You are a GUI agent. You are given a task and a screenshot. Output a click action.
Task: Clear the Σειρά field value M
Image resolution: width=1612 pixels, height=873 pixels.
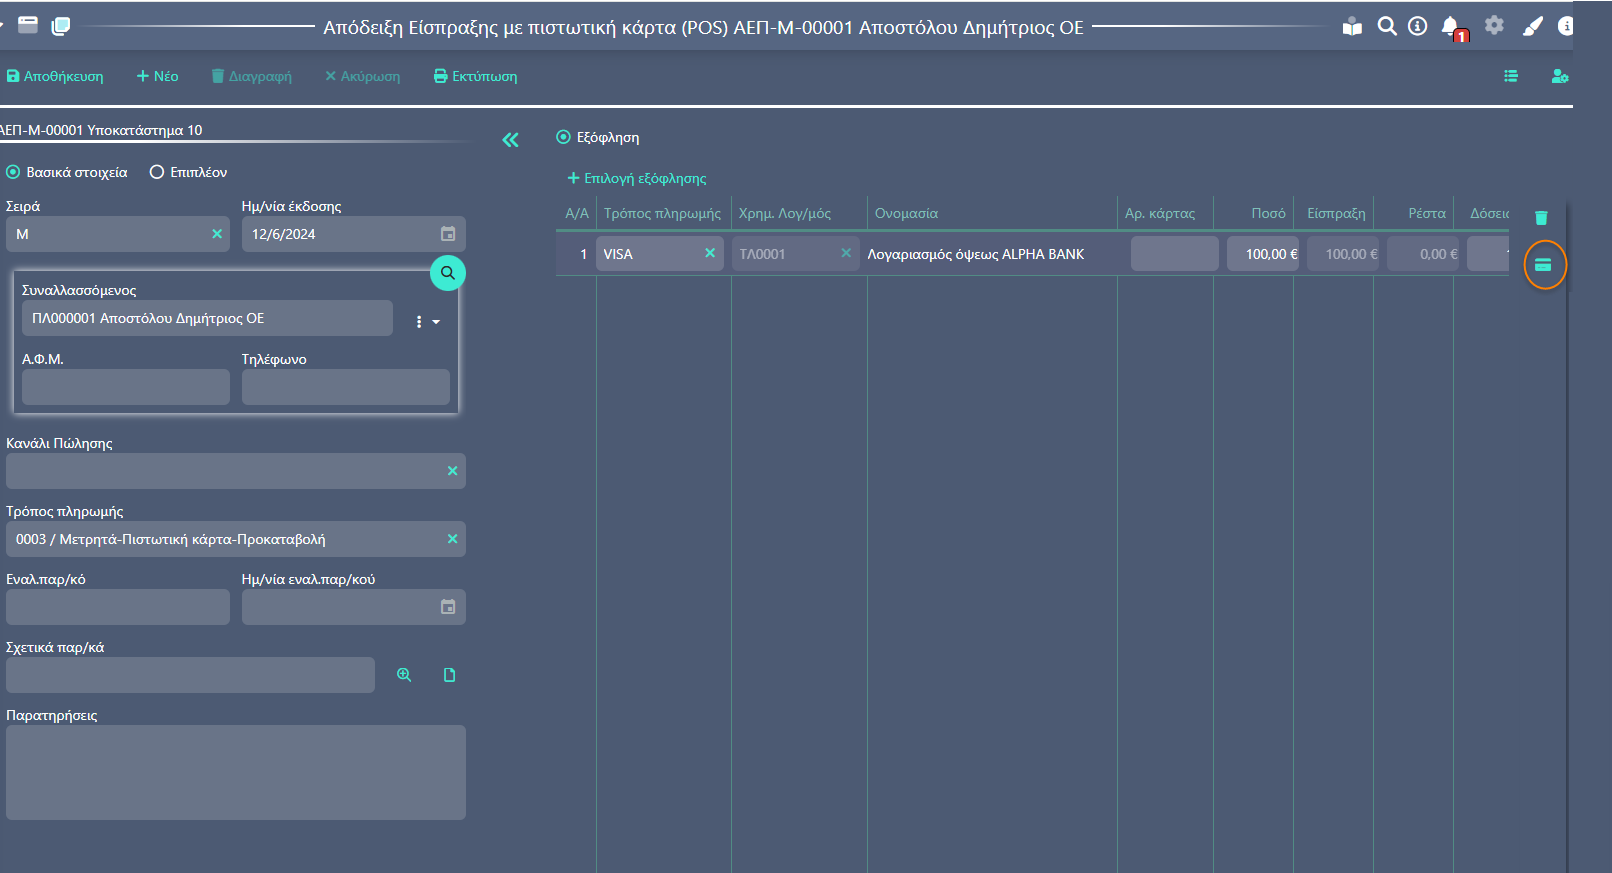(217, 234)
